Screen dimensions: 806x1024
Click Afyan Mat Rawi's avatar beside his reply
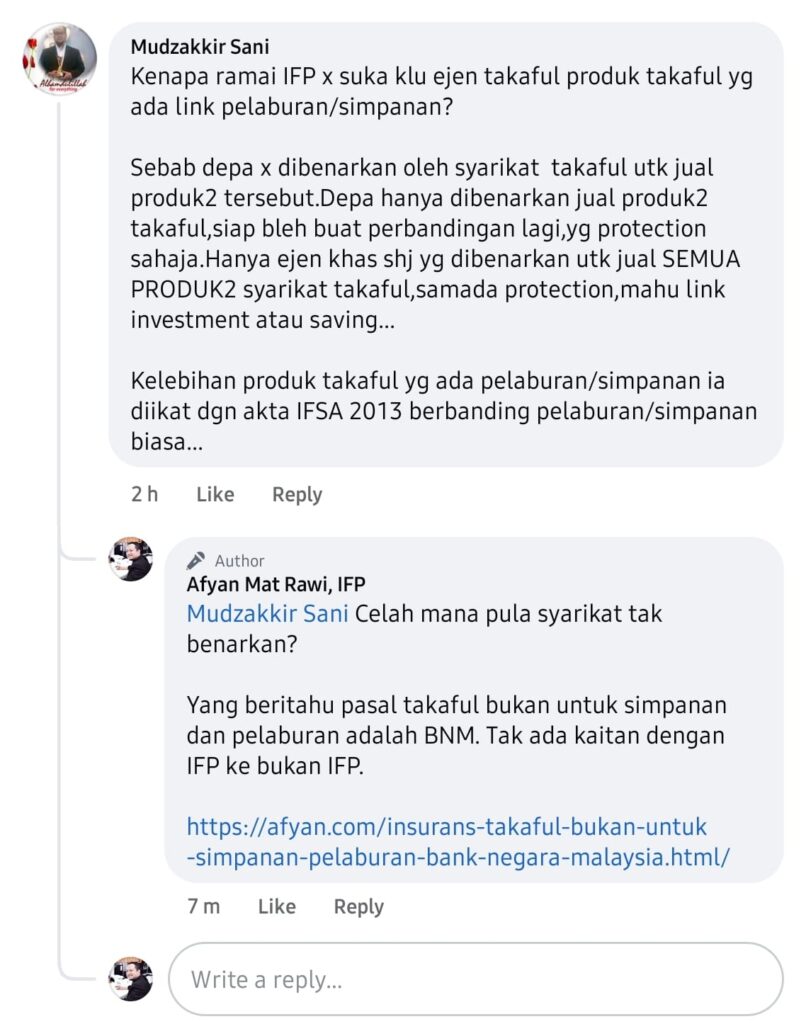tap(131, 560)
